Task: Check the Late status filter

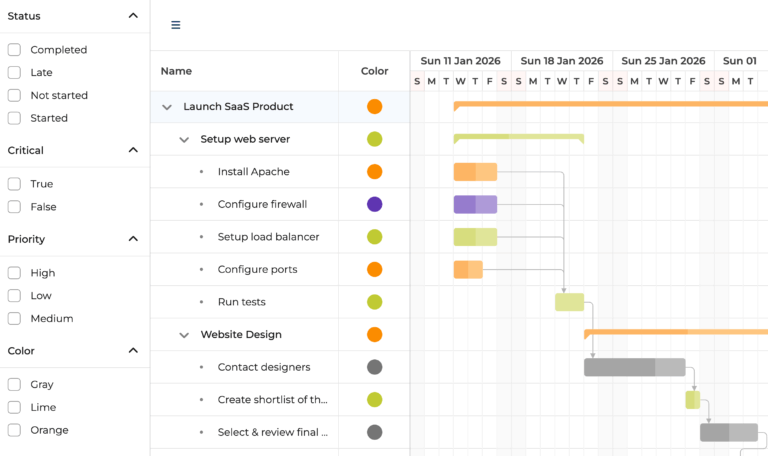Action: (x=14, y=73)
